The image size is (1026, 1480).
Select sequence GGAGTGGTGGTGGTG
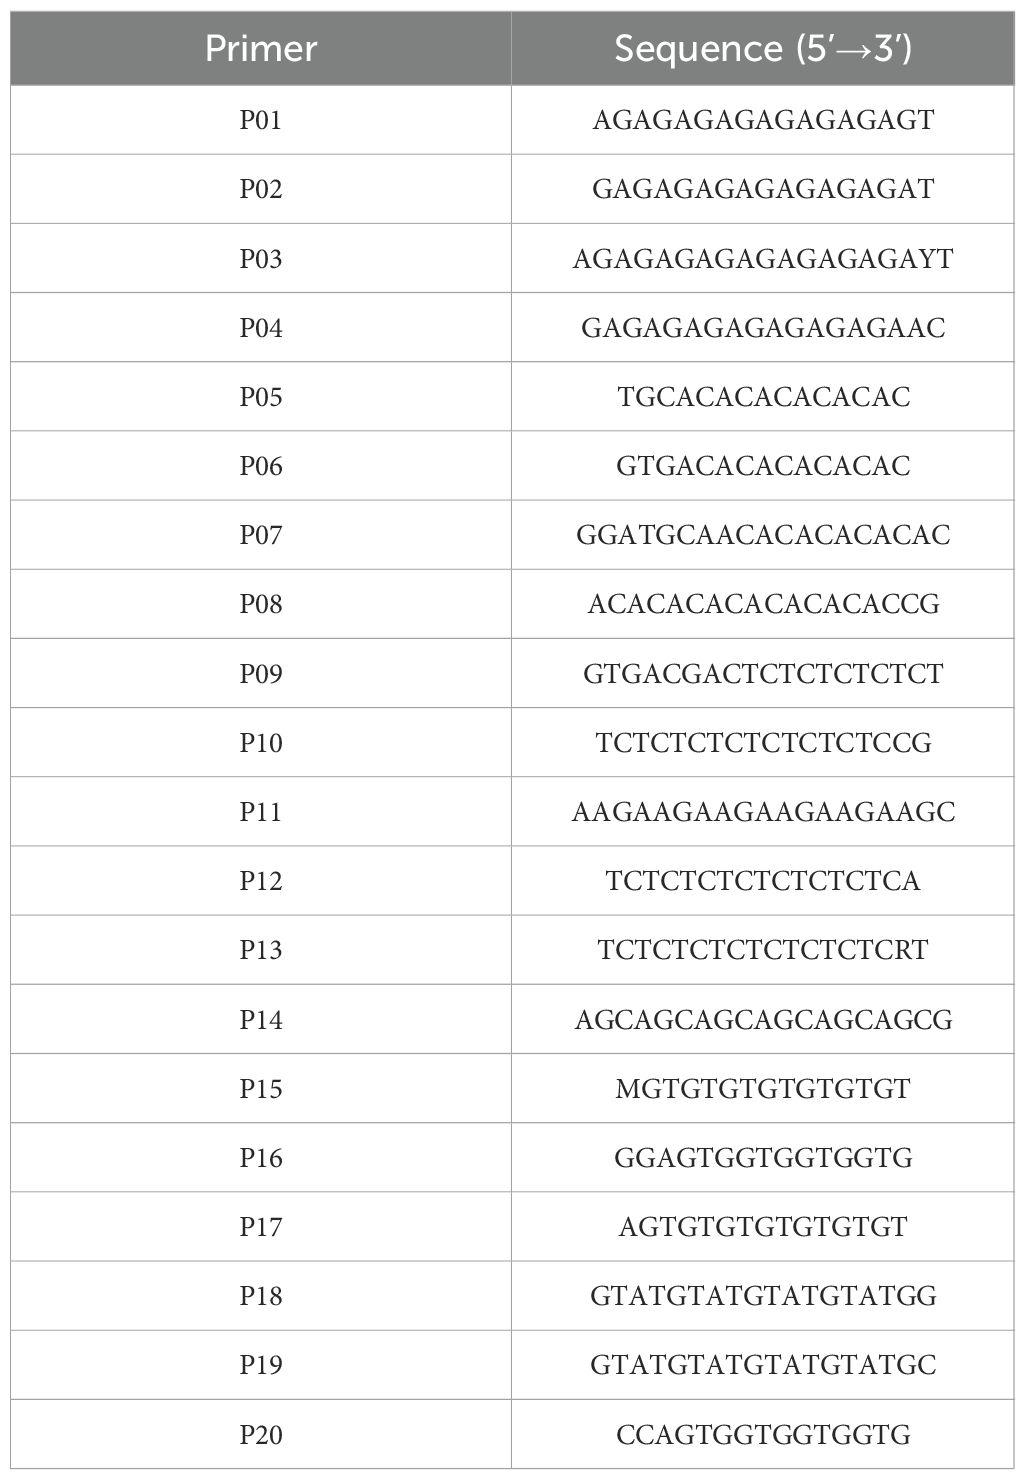(x=763, y=1158)
